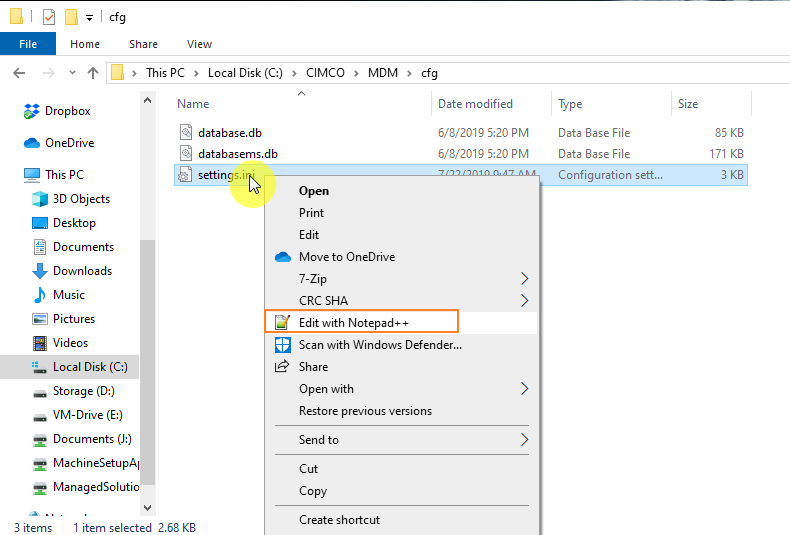Click the MachineSetupAp network drive icon
790x535 pixels.
click(40, 464)
